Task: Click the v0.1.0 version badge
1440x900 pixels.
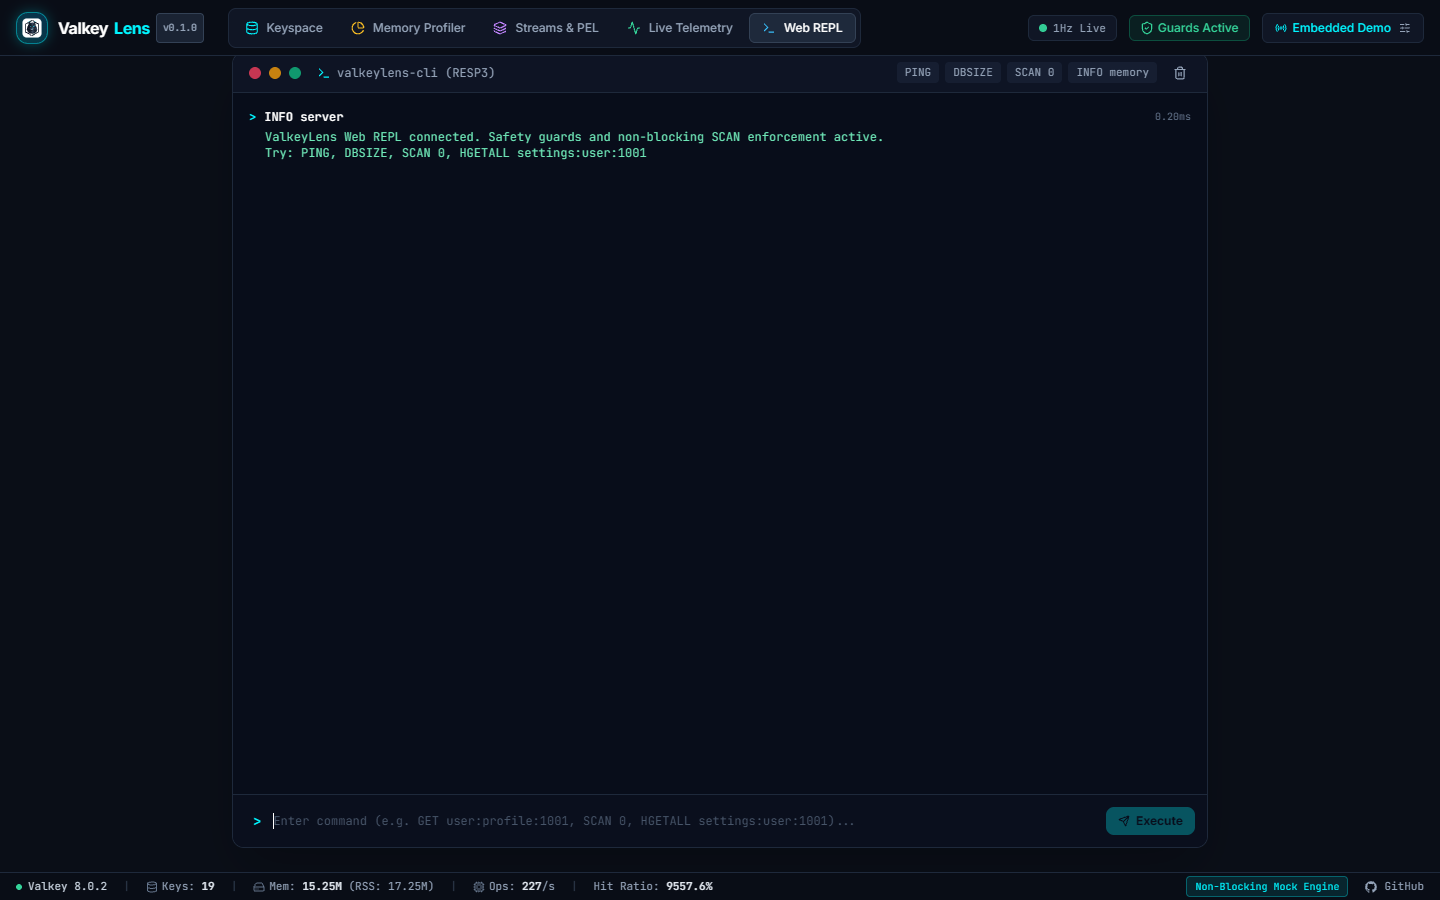Action: coord(180,28)
